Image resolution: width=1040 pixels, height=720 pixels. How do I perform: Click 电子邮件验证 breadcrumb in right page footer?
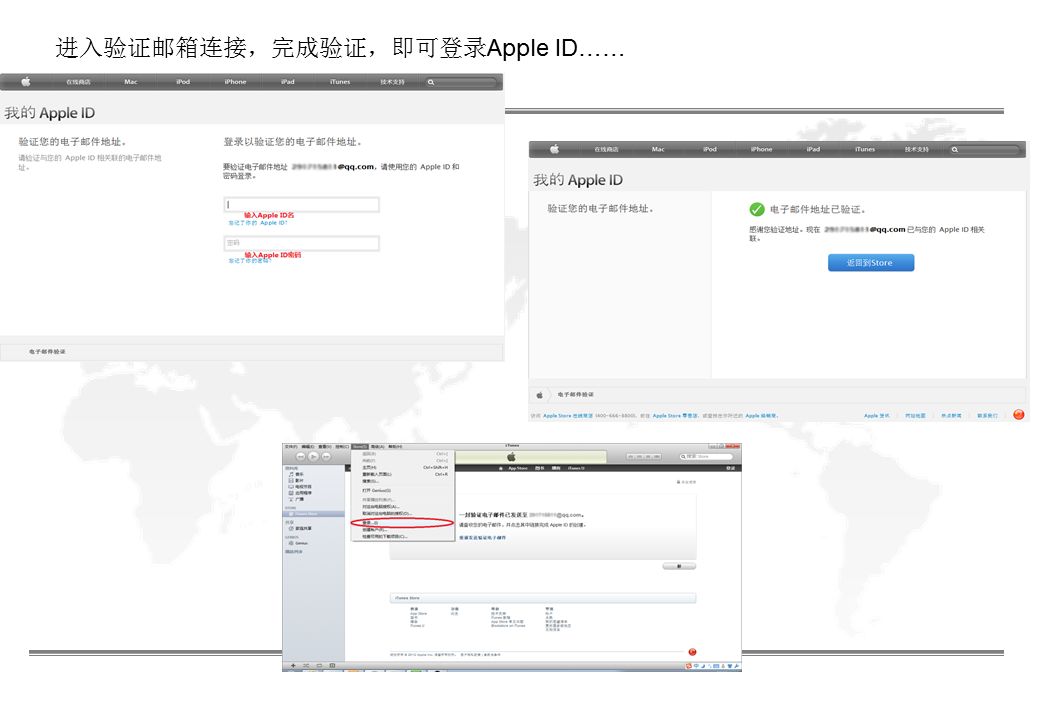click(x=576, y=394)
